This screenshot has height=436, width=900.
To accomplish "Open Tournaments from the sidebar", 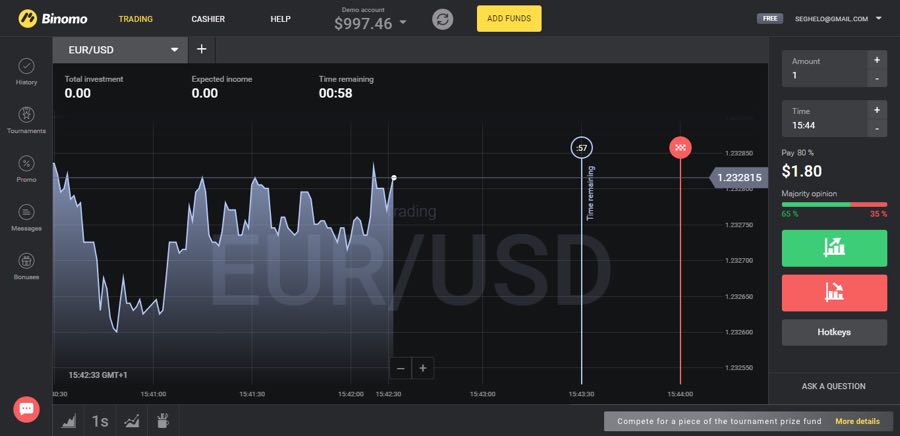I will (26, 120).
